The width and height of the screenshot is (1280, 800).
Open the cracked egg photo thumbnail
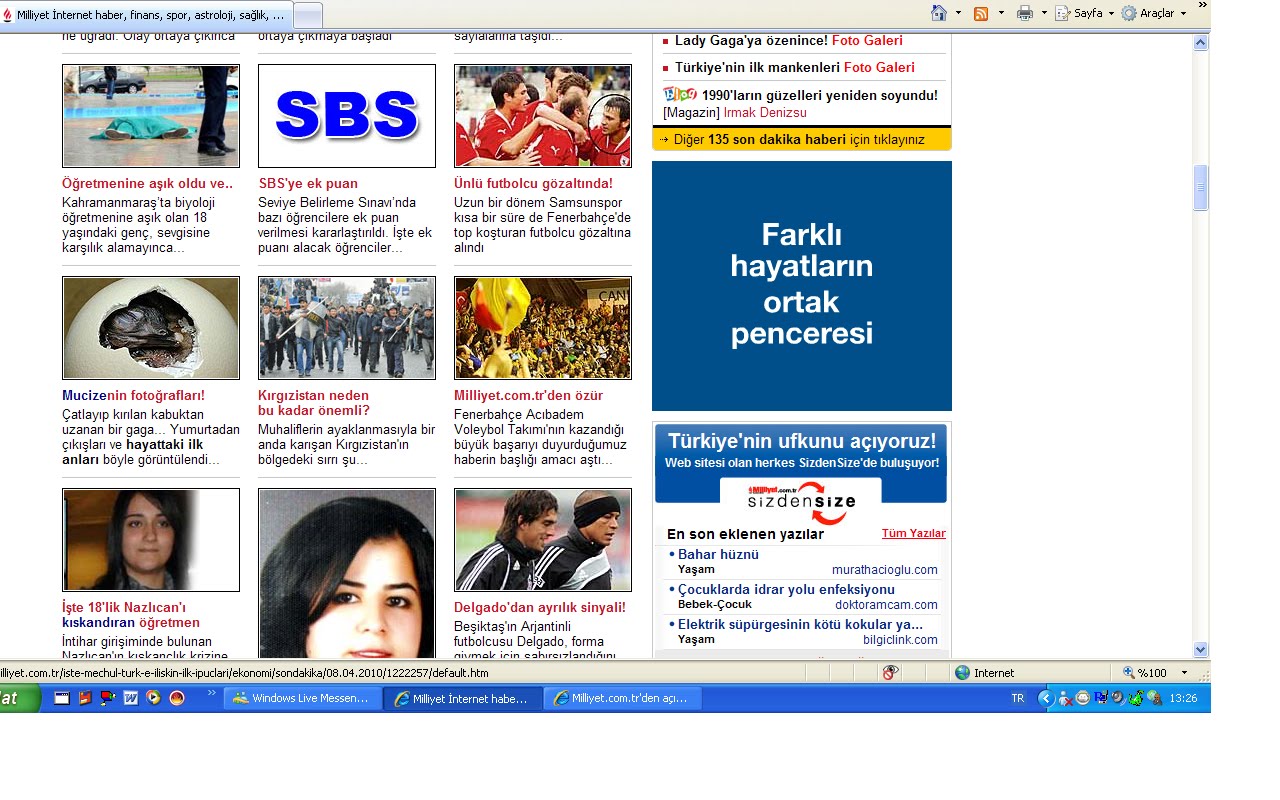click(x=151, y=328)
